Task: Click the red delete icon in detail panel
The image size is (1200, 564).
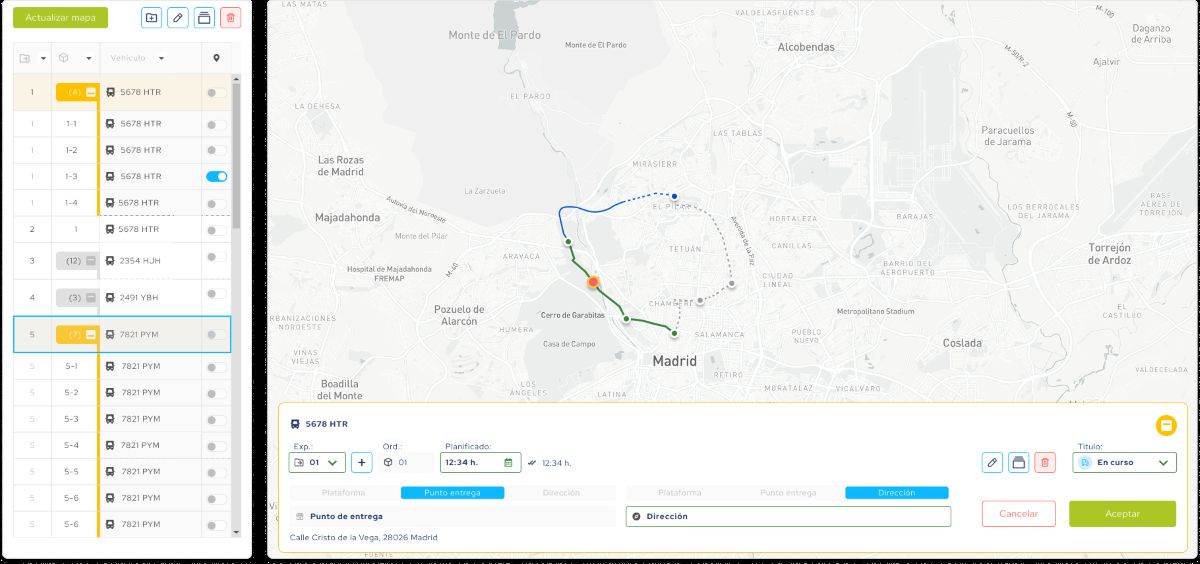Action: (x=1045, y=462)
